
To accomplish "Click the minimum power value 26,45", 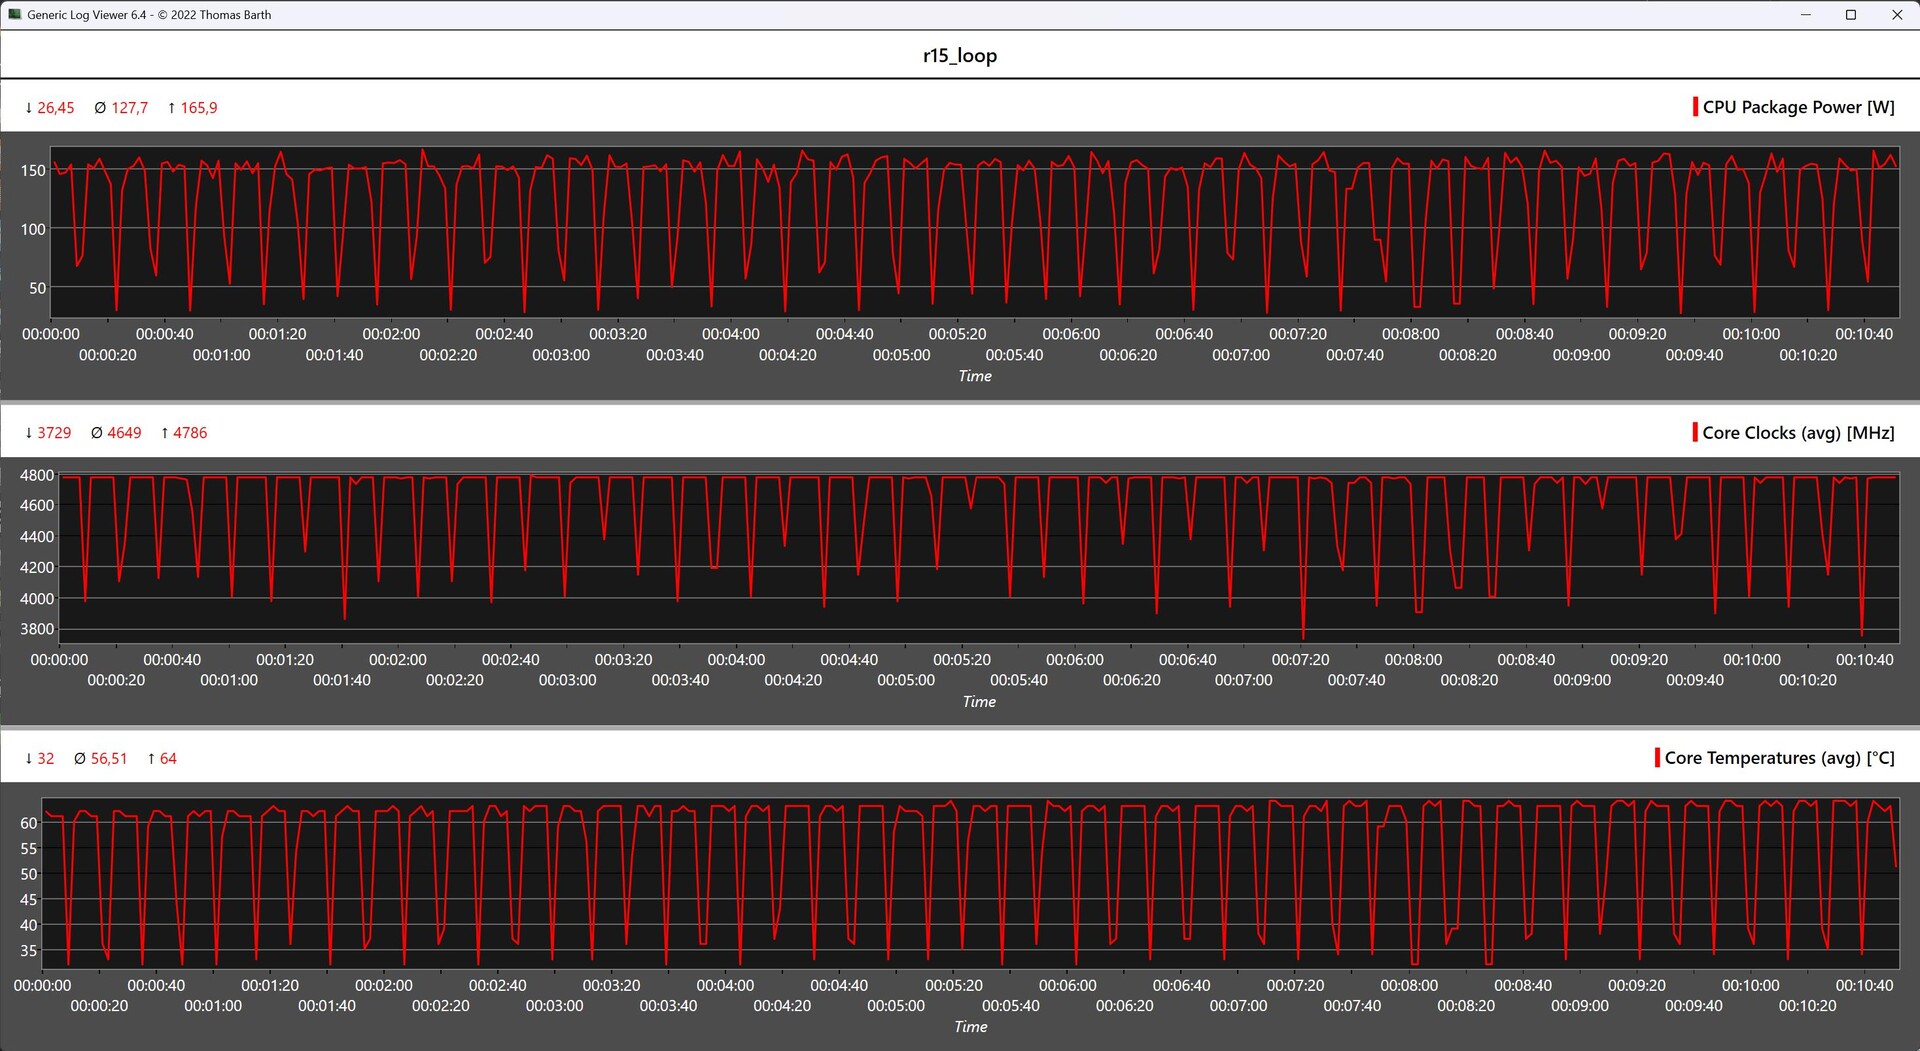I will 55,108.
